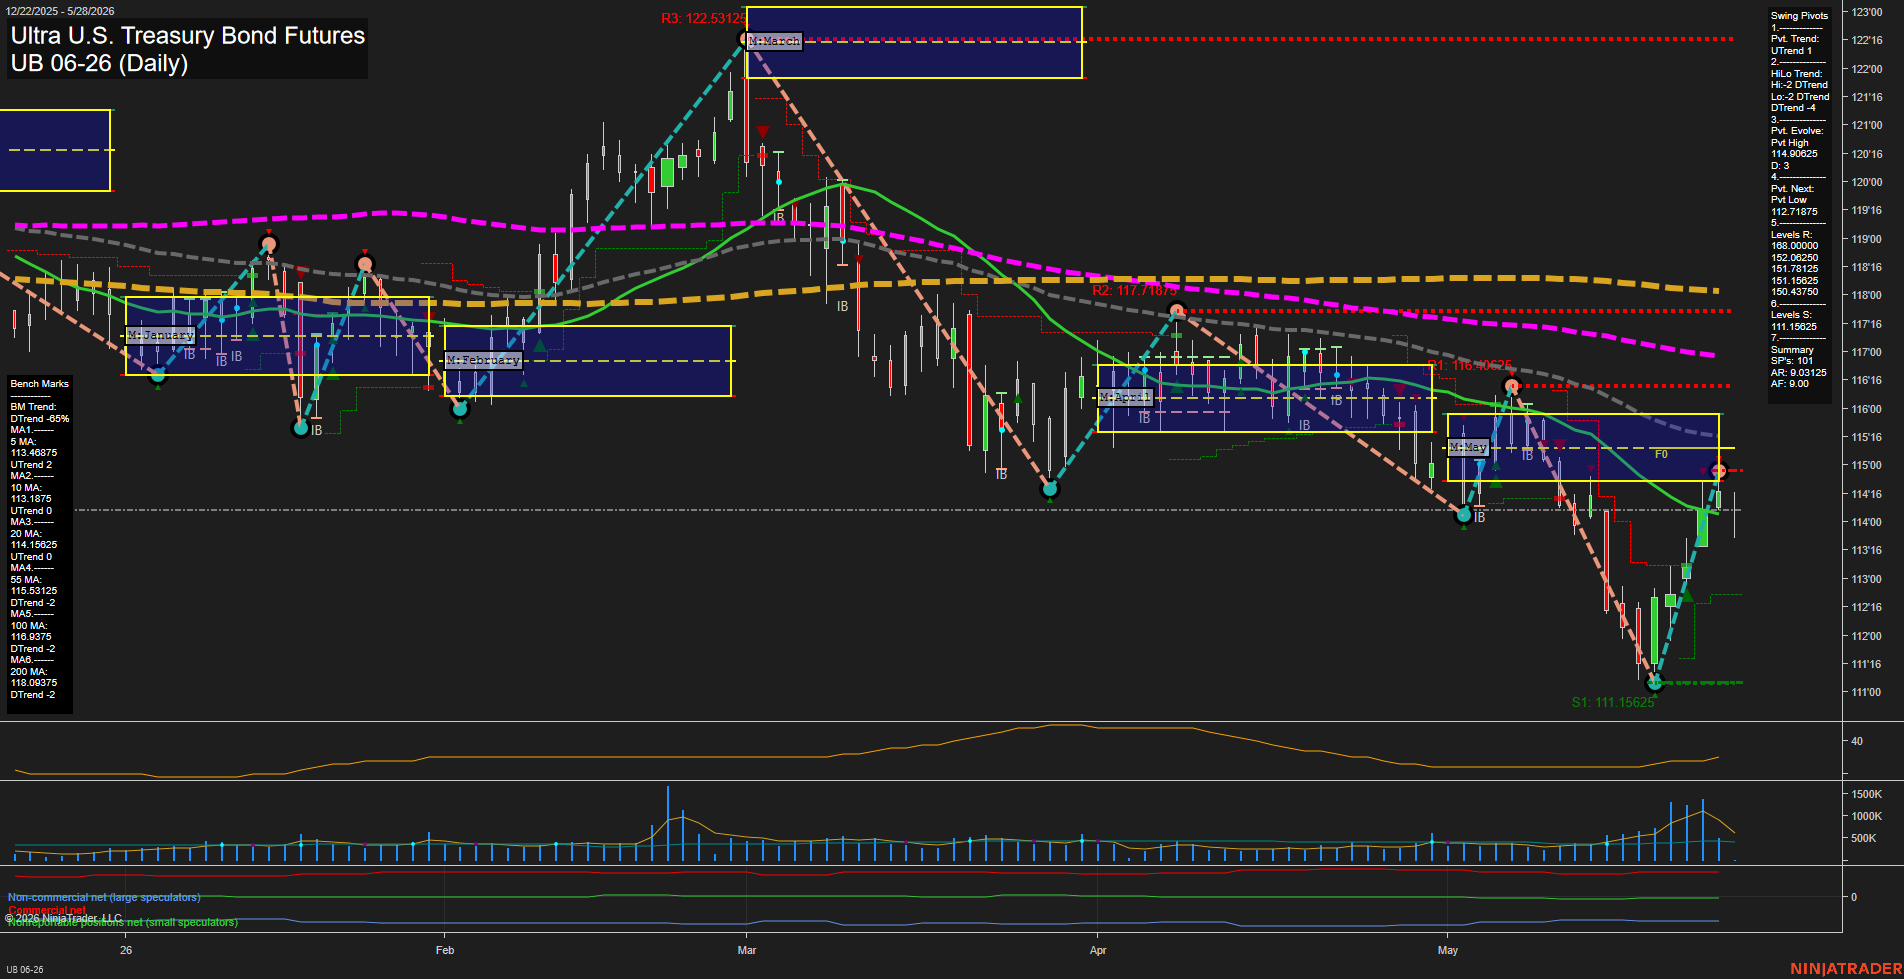Click the Commercial net legend entry
The image size is (1904, 979).
(47, 910)
